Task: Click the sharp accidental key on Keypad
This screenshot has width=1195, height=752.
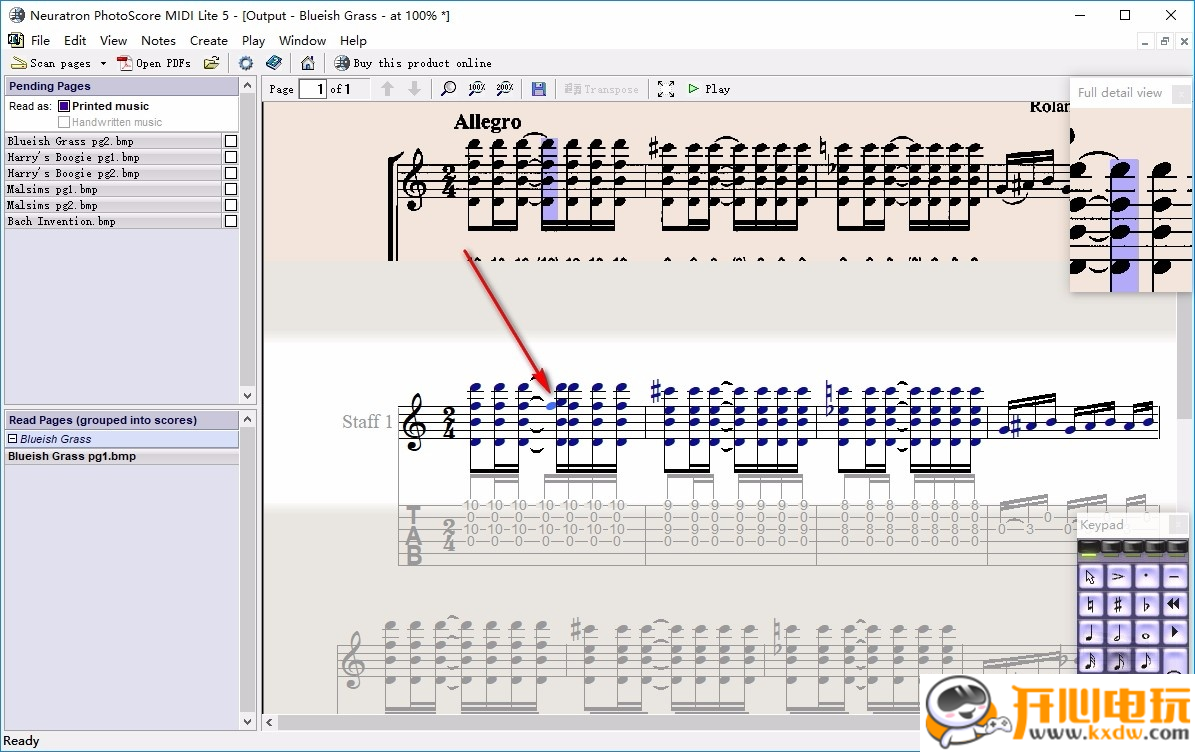Action: [x=1118, y=605]
